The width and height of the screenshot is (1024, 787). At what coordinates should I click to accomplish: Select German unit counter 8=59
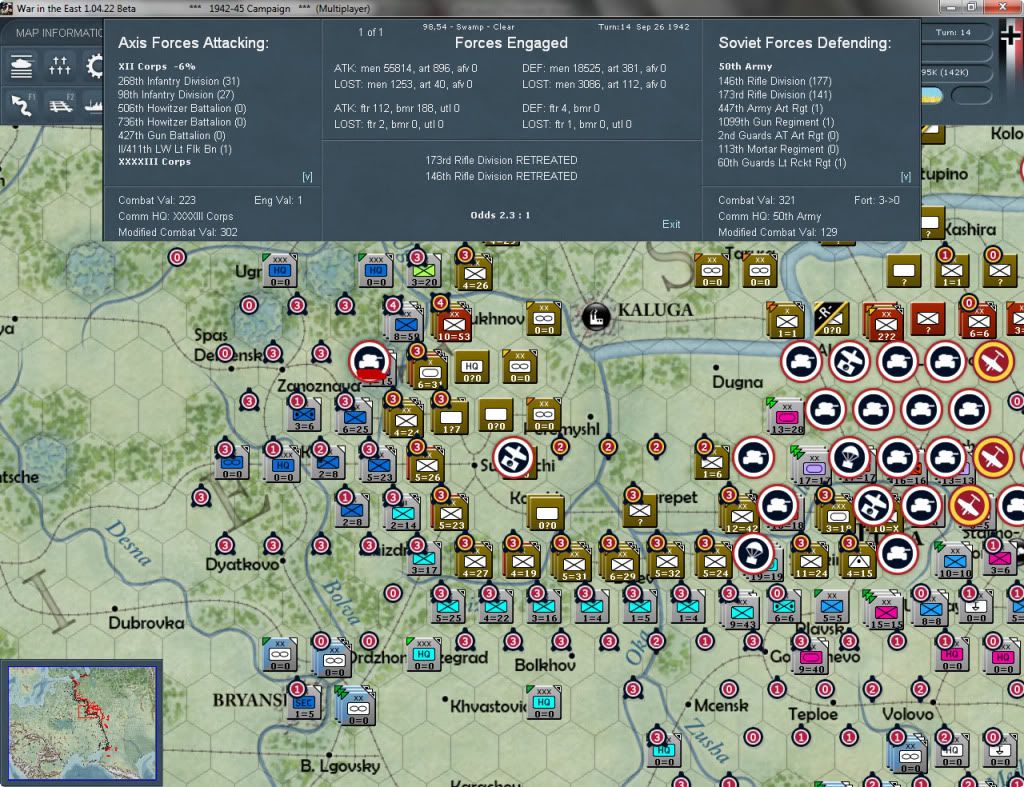pyautogui.click(x=405, y=325)
